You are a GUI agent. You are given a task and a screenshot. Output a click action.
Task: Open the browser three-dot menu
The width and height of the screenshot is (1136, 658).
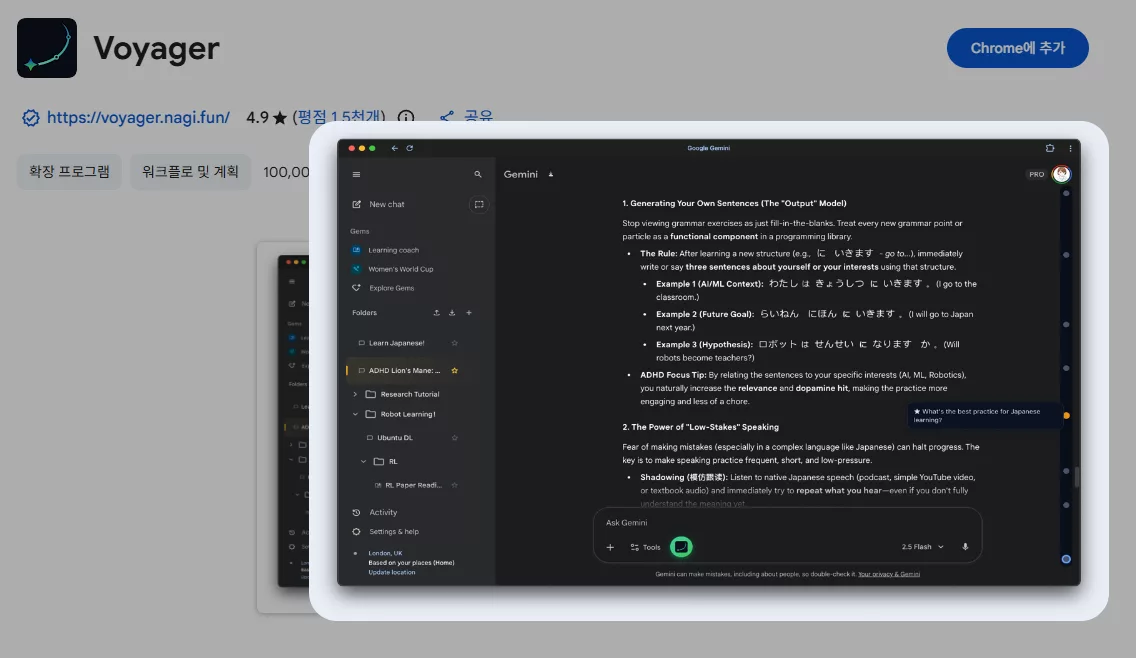point(1070,148)
